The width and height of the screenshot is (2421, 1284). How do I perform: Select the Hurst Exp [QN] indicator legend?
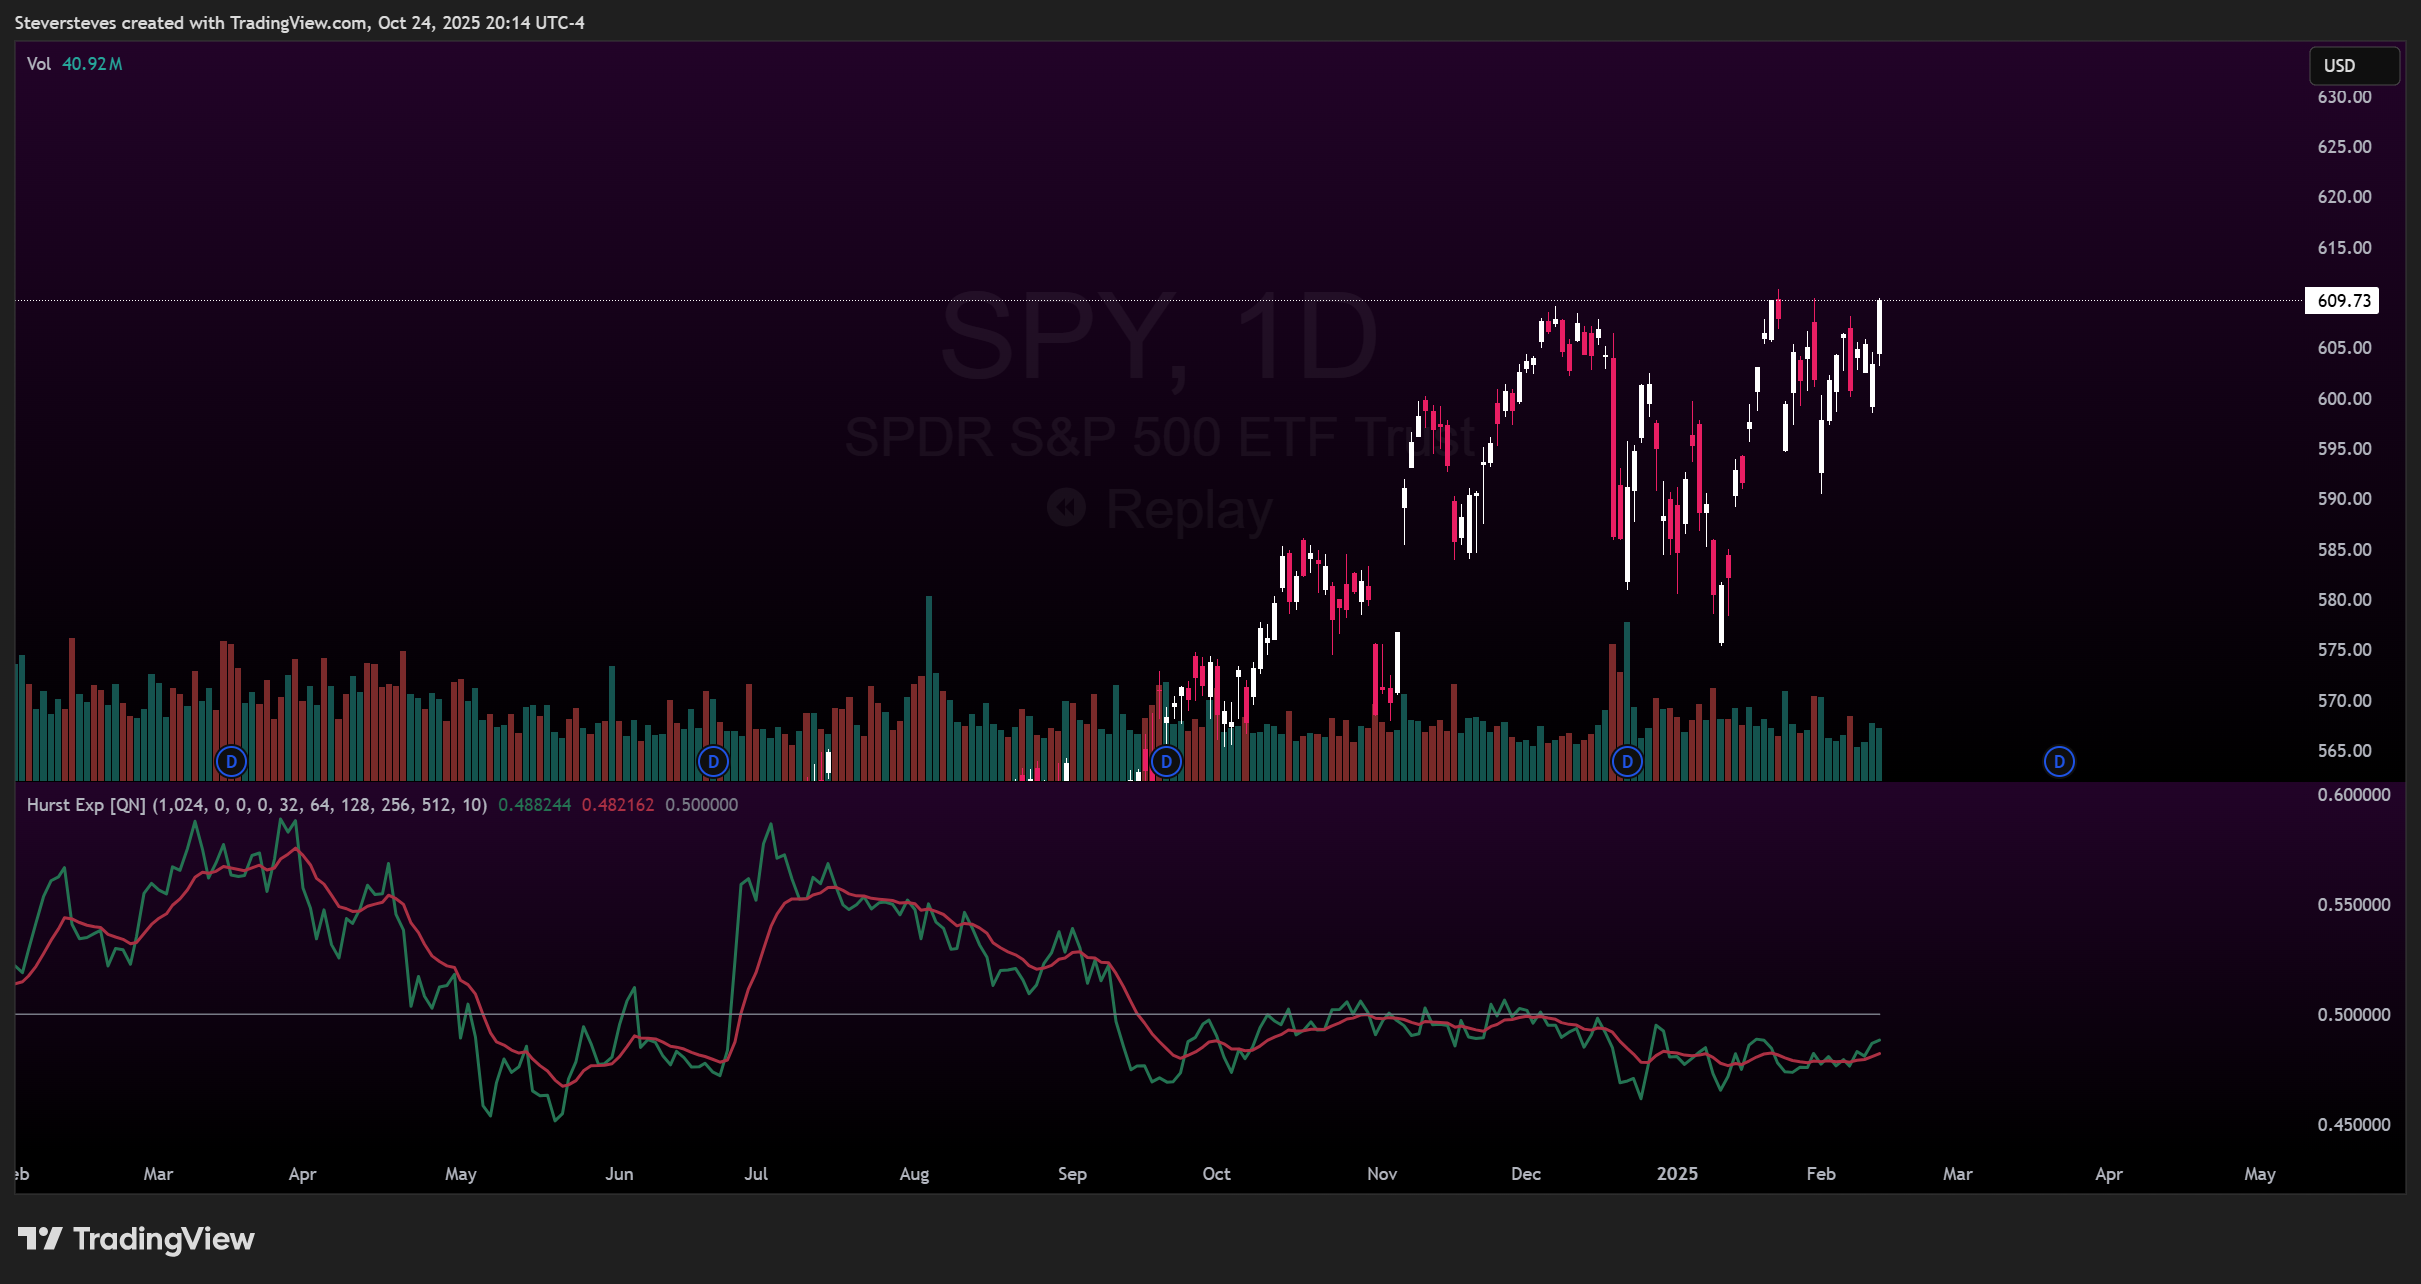256,805
